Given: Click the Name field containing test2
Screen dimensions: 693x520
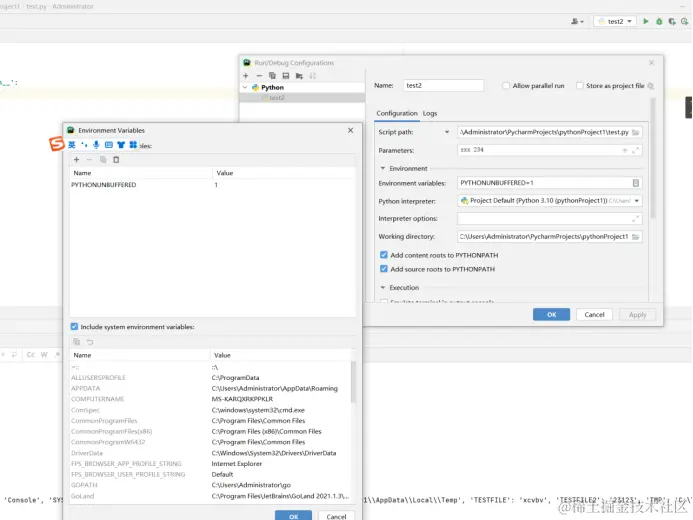Looking at the screenshot, I should click(443, 85).
